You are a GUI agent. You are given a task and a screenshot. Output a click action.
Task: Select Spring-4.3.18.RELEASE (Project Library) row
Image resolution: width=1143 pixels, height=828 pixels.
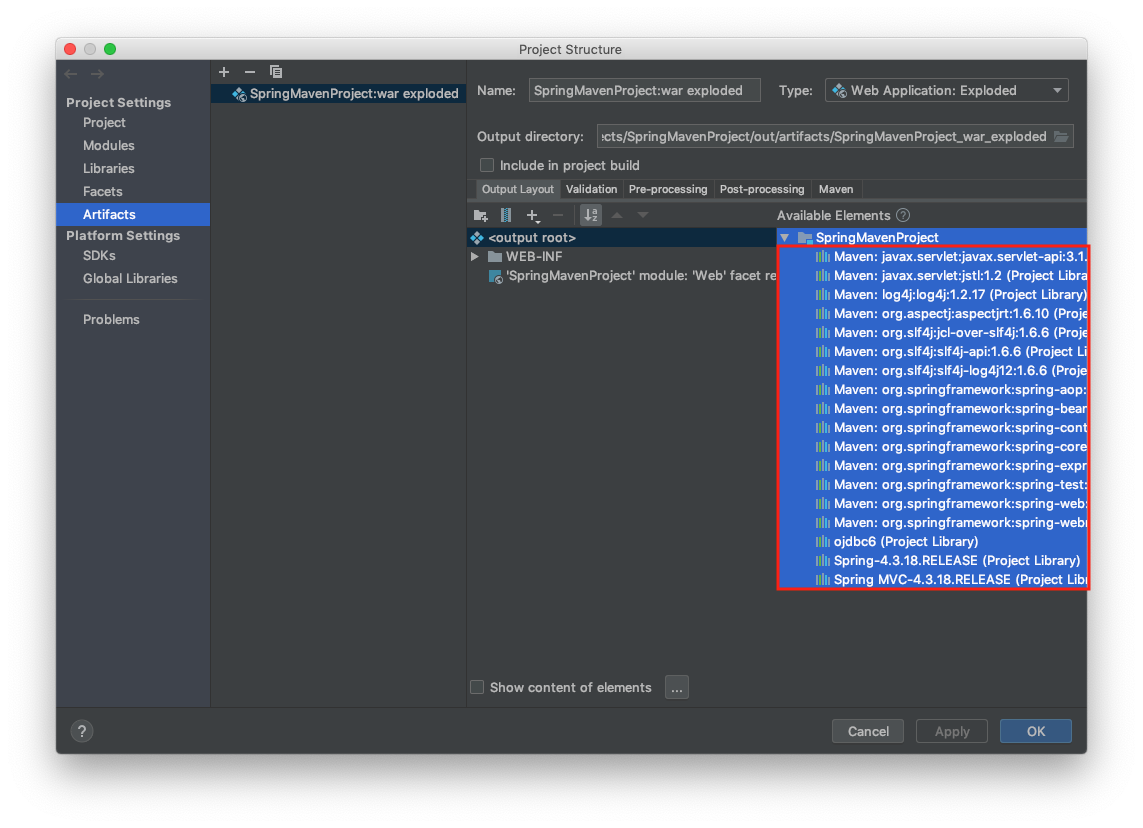point(933,561)
